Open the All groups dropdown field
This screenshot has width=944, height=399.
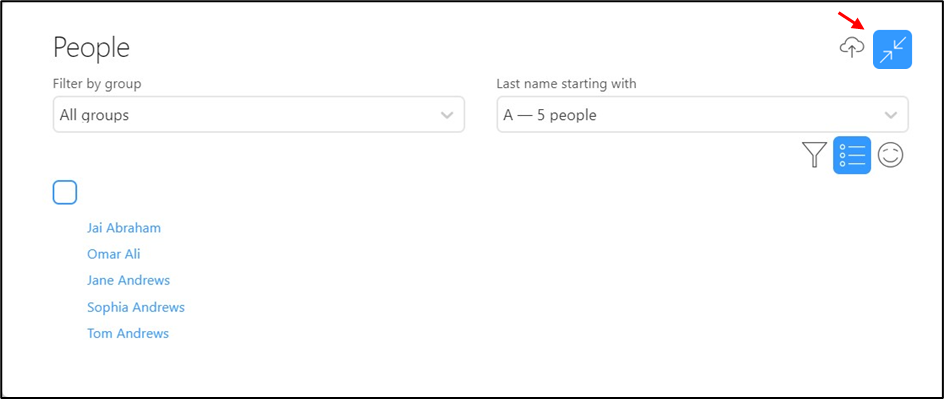click(259, 114)
